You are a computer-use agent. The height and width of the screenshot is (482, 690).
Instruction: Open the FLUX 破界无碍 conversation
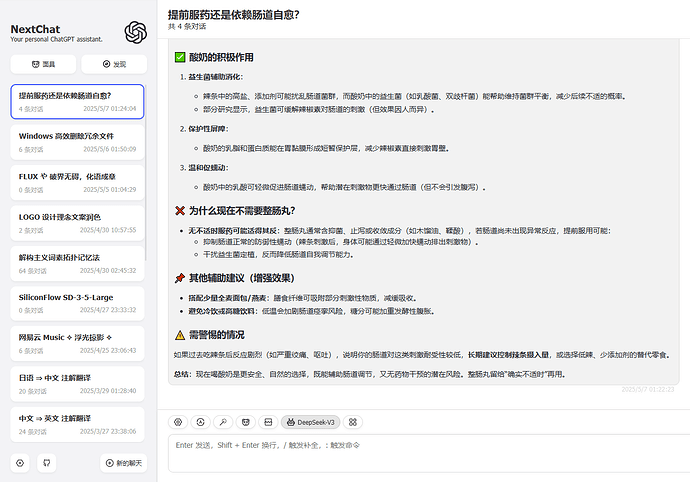click(77, 183)
